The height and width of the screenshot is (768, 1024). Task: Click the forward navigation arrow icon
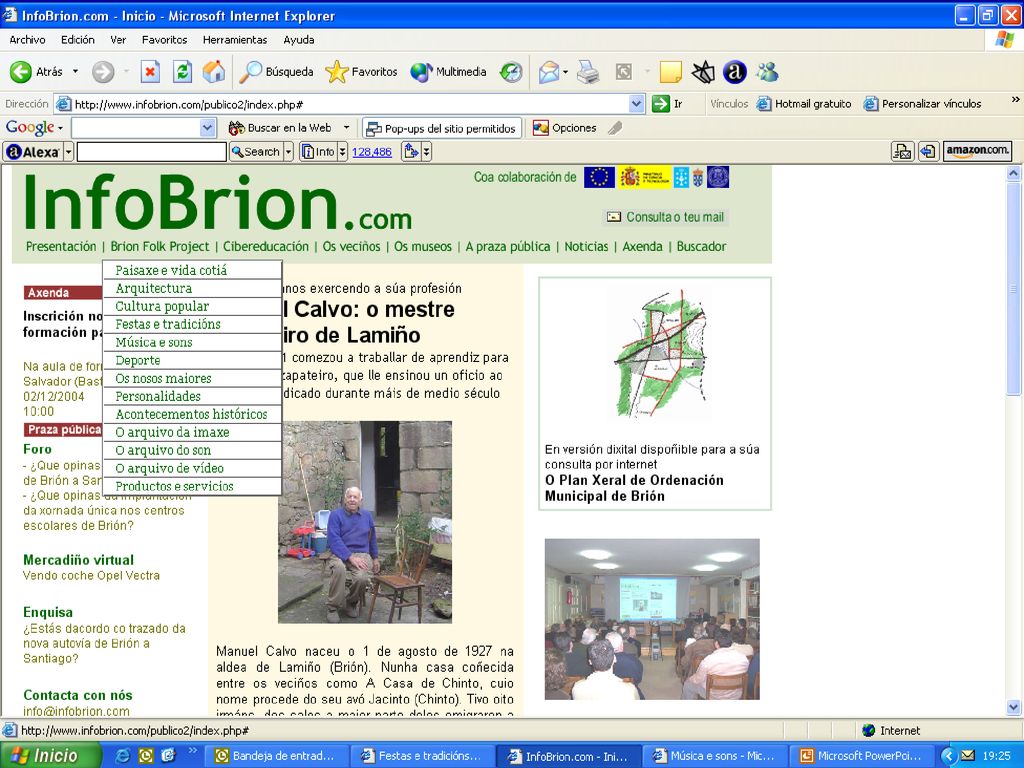pyautogui.click(x=103, y=72)
